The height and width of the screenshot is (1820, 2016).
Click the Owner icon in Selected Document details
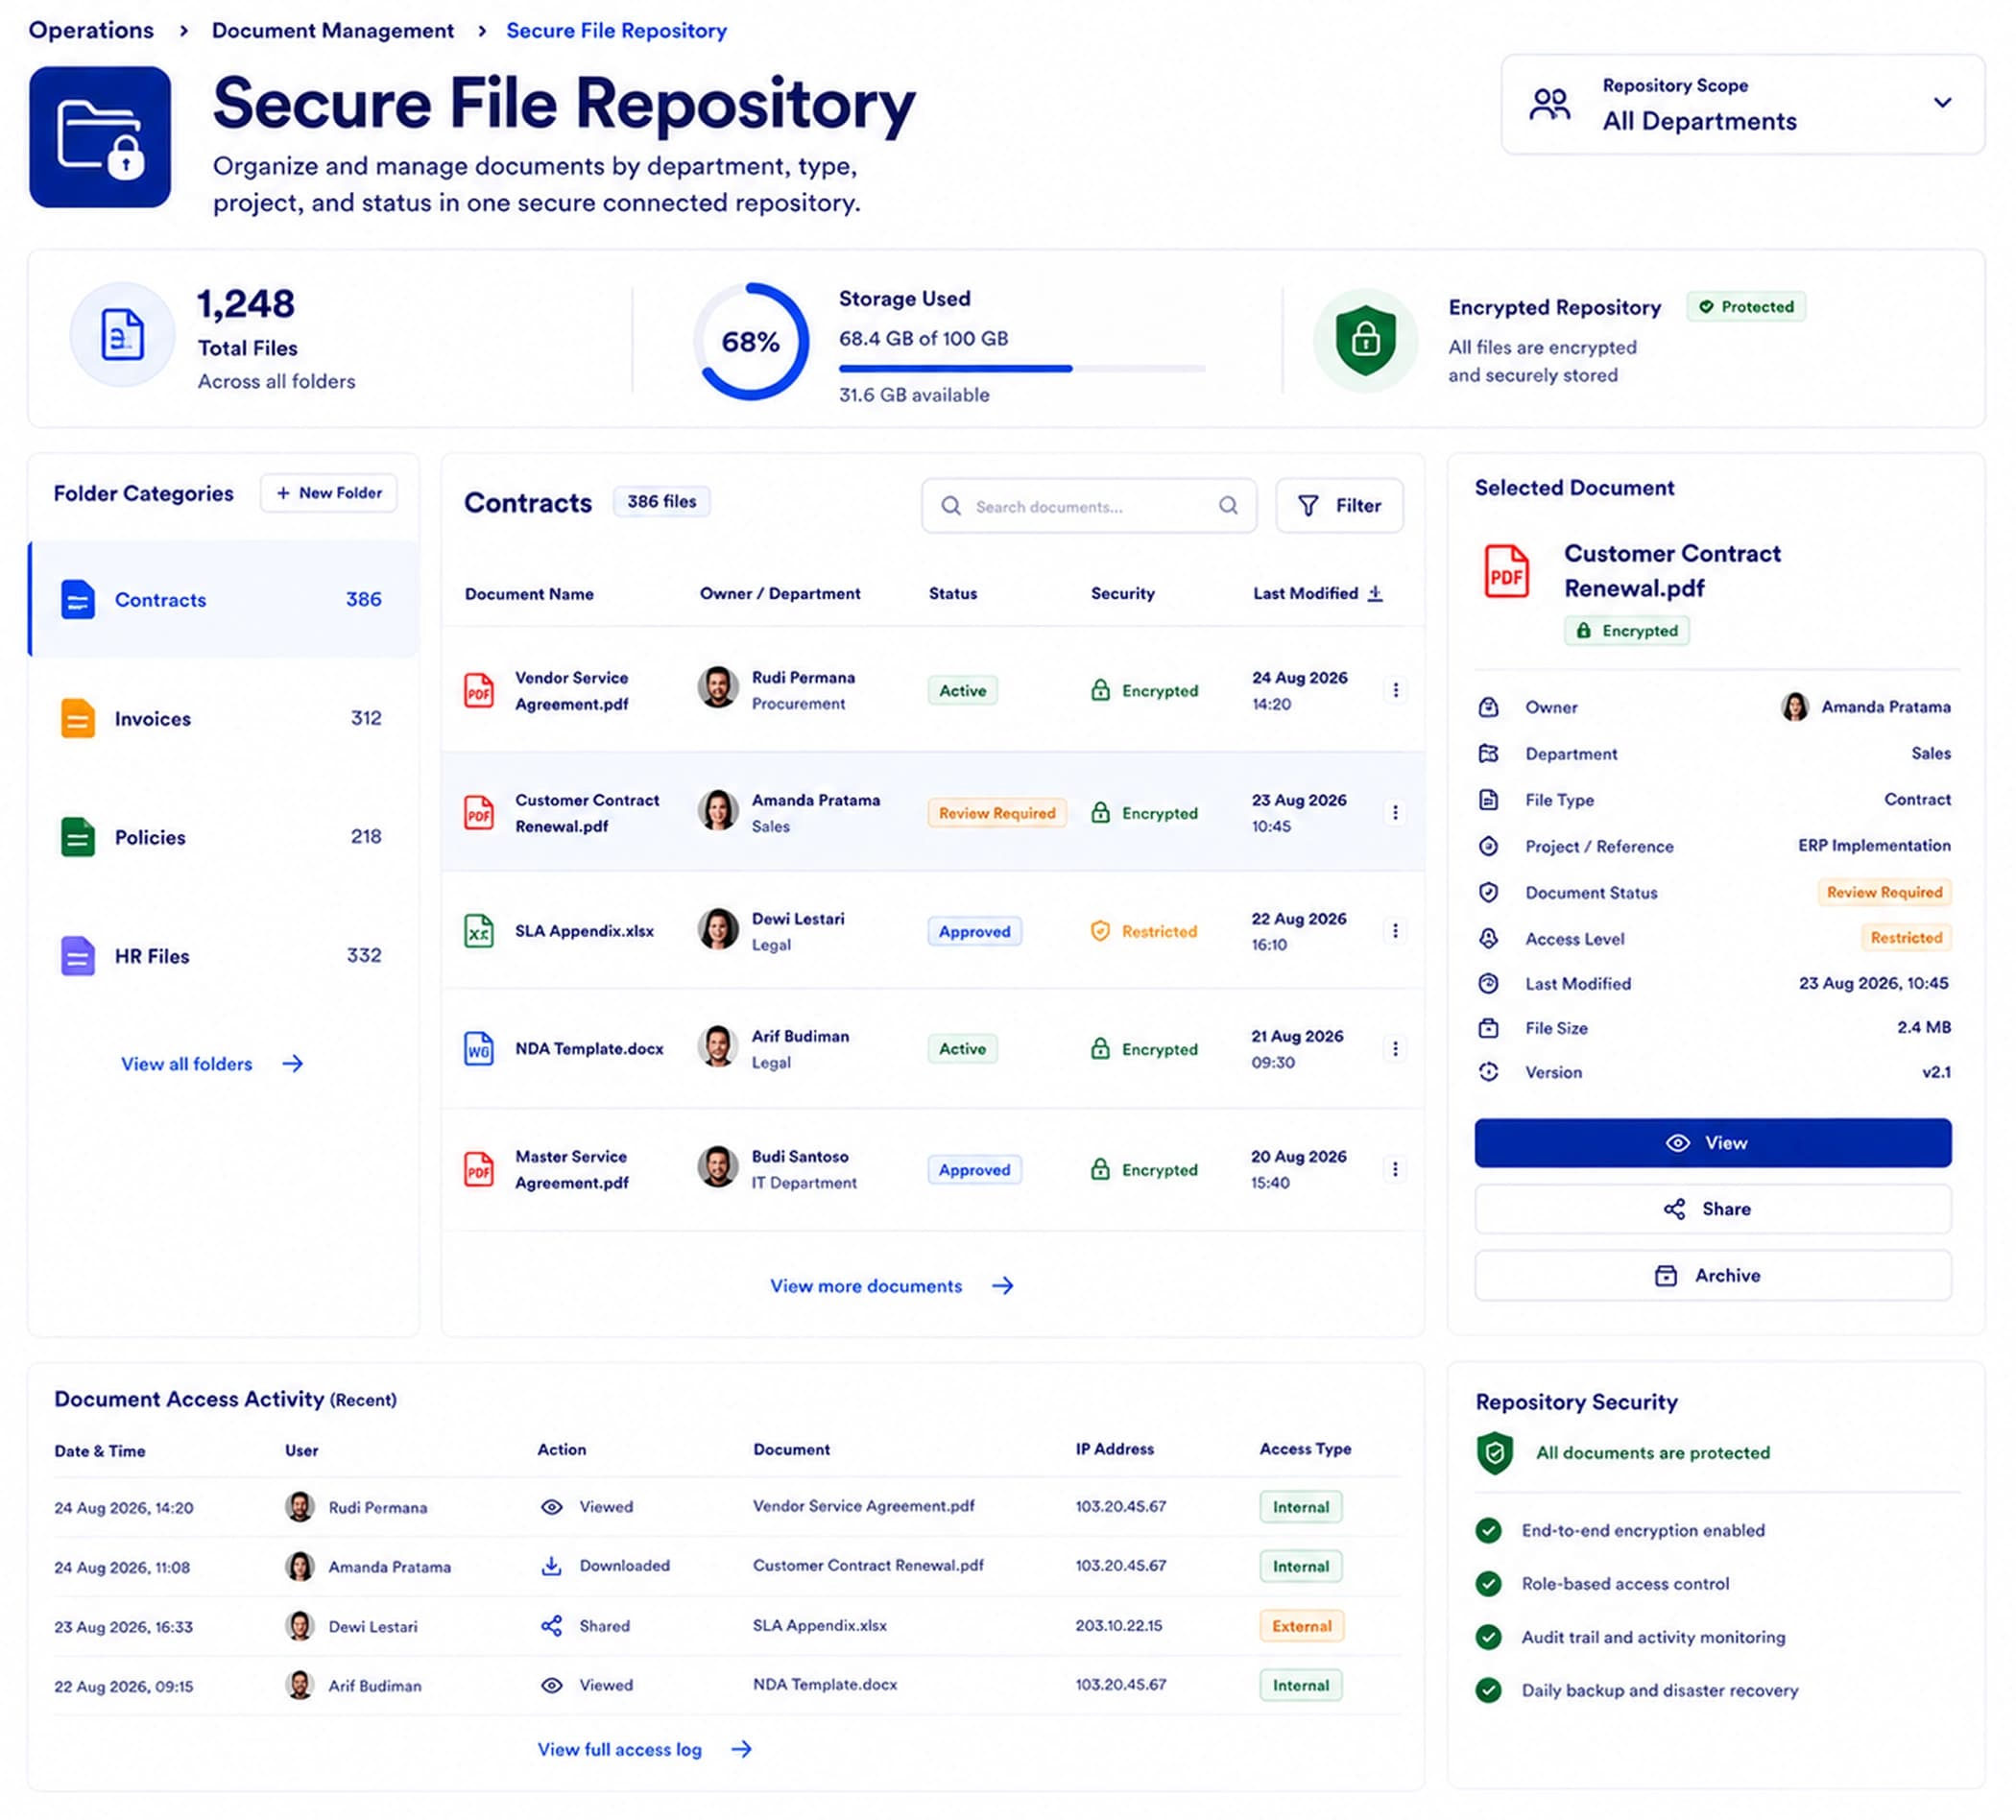point(1488,707)
